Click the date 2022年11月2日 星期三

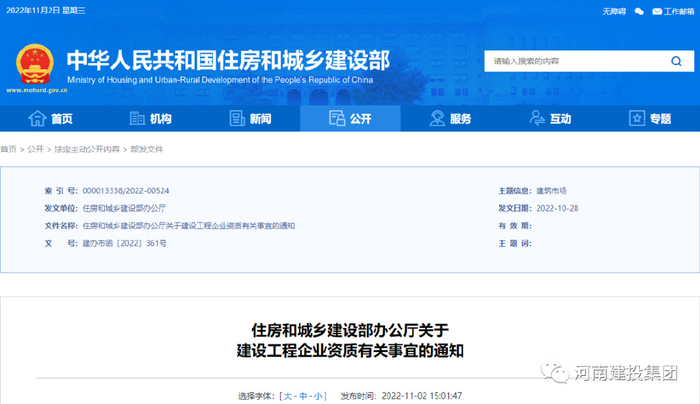pos(46,10)
